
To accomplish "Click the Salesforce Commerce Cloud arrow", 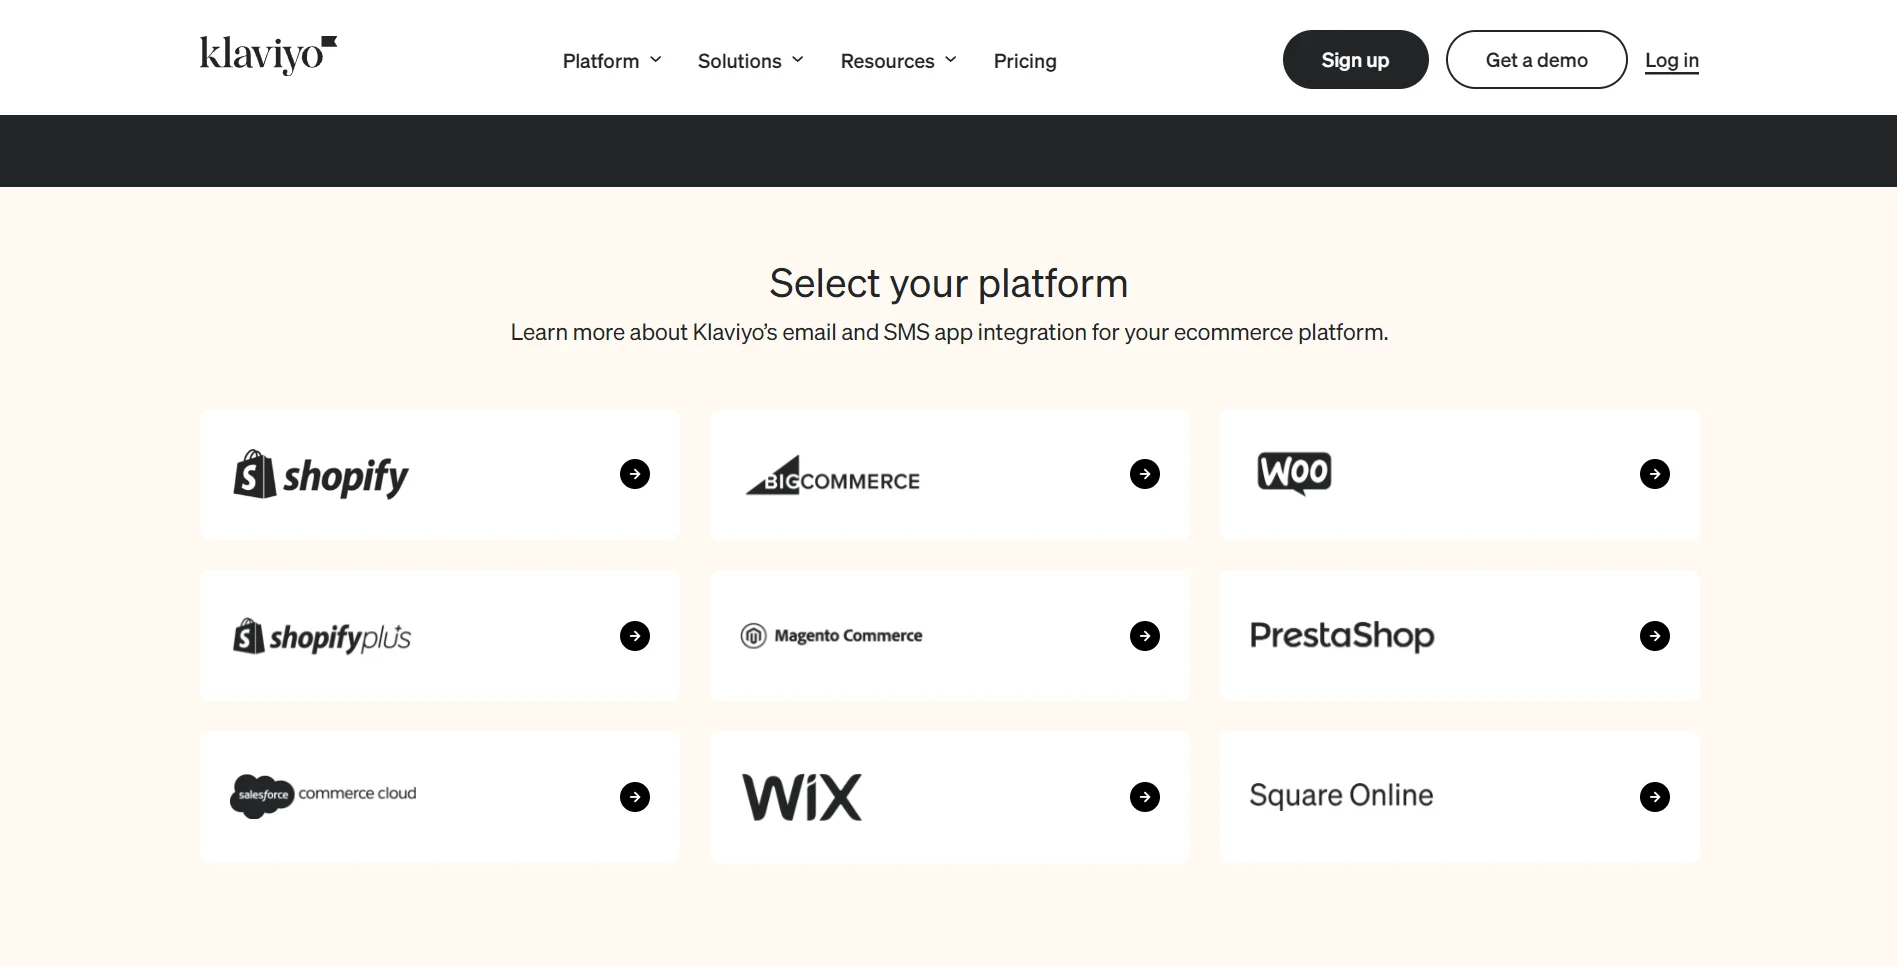I will 634,797.
